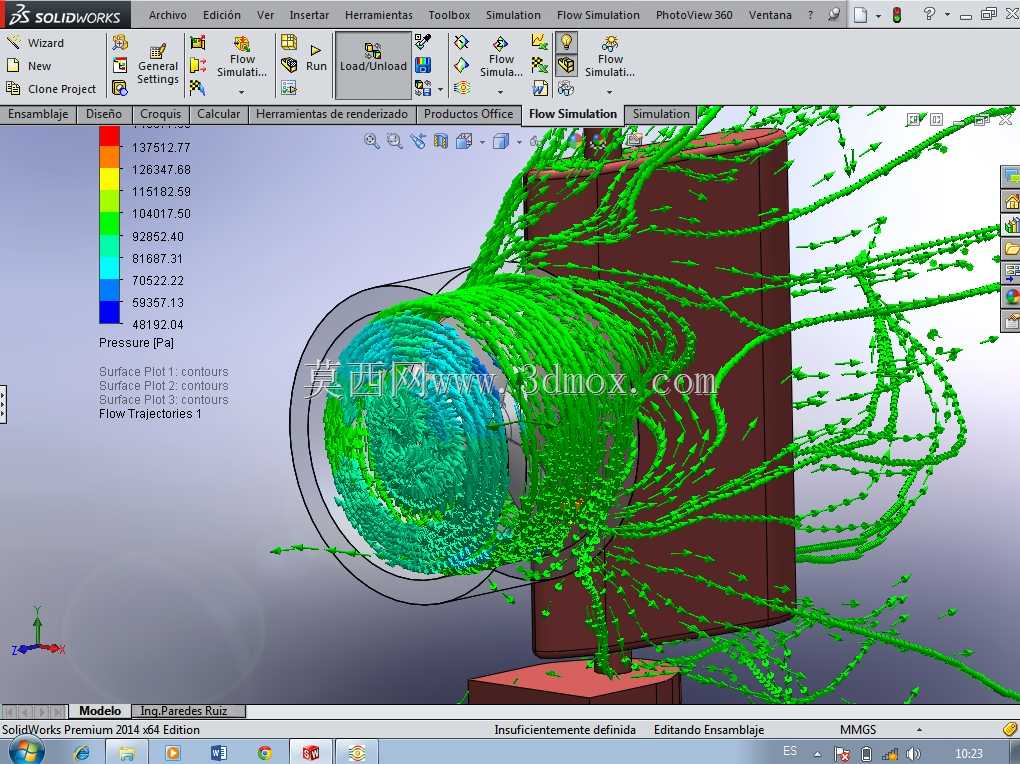The width and height of the screenshot is (1020, 764).
Task: Expand the rightmost Flow Simulati... dropdown
Action: coord(610,92)
